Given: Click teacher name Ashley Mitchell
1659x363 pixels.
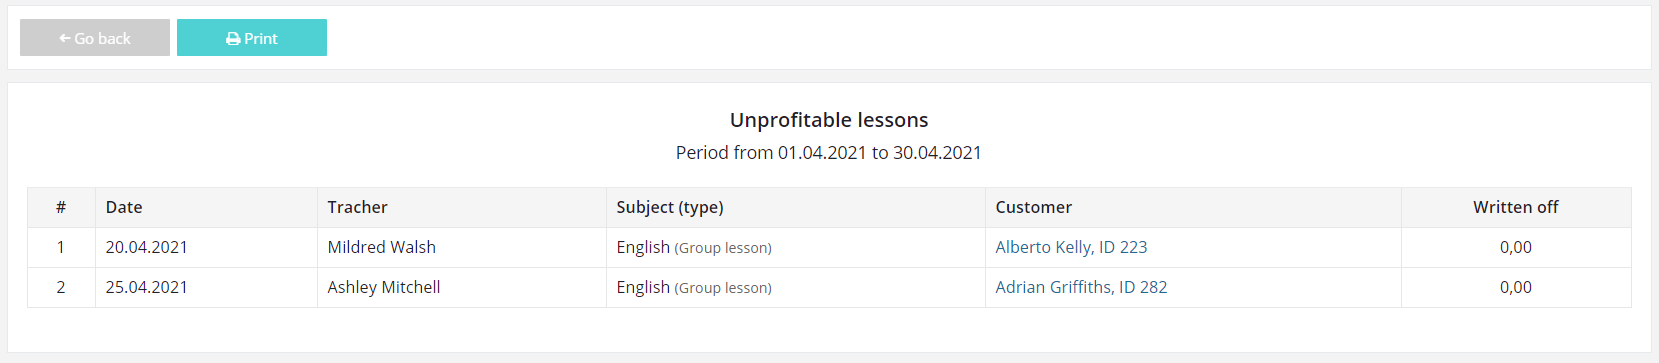Looking at the screenshot, I should click(384, 287).
